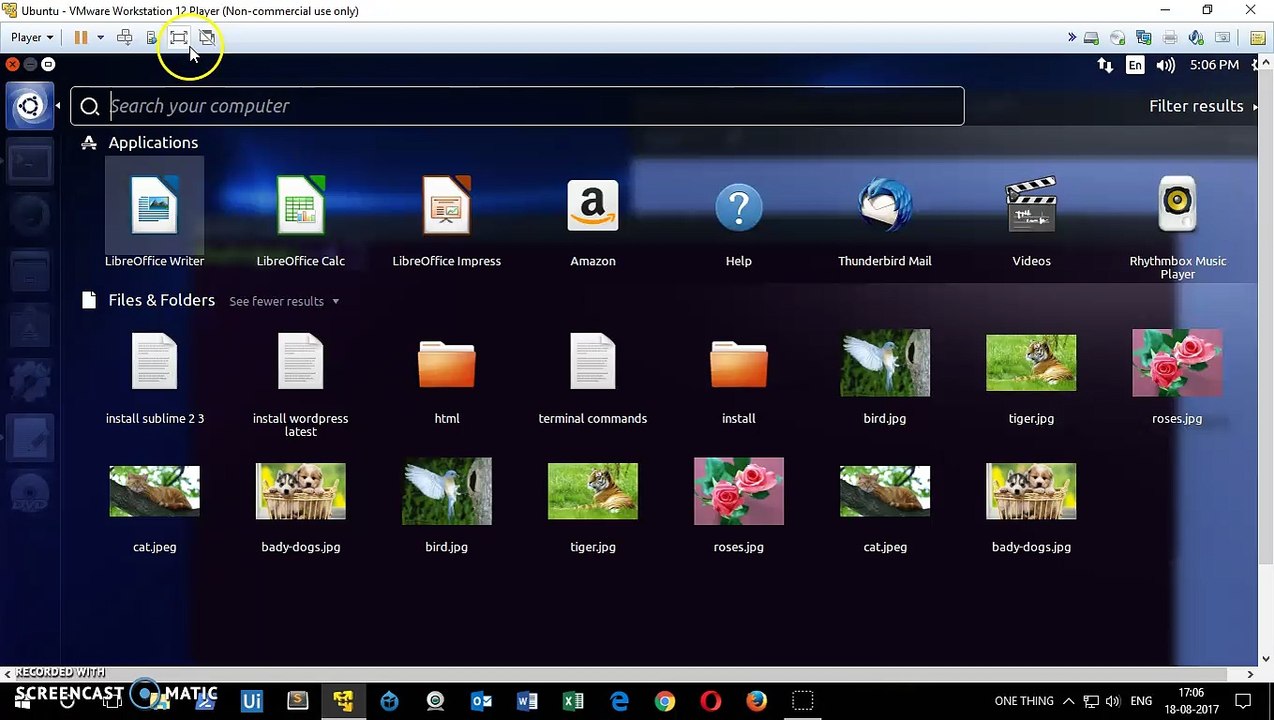Viewport: 1274px width, 720px height.
Task: Show hidden Windows tray icons
Action: [x=1068, y=701]
